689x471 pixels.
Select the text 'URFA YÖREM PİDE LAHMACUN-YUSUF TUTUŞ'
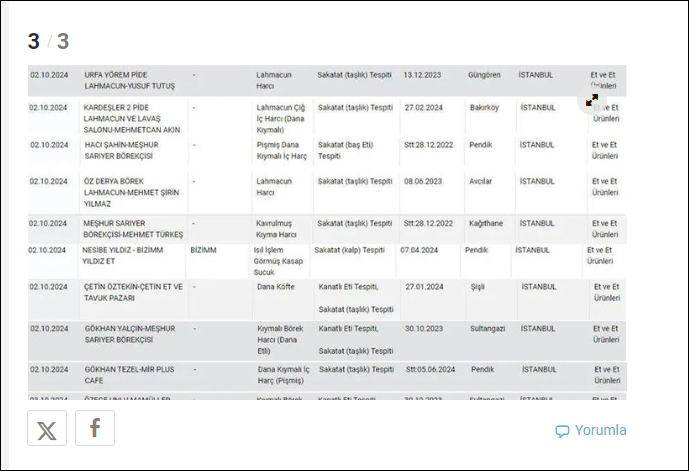pos(130,80)
